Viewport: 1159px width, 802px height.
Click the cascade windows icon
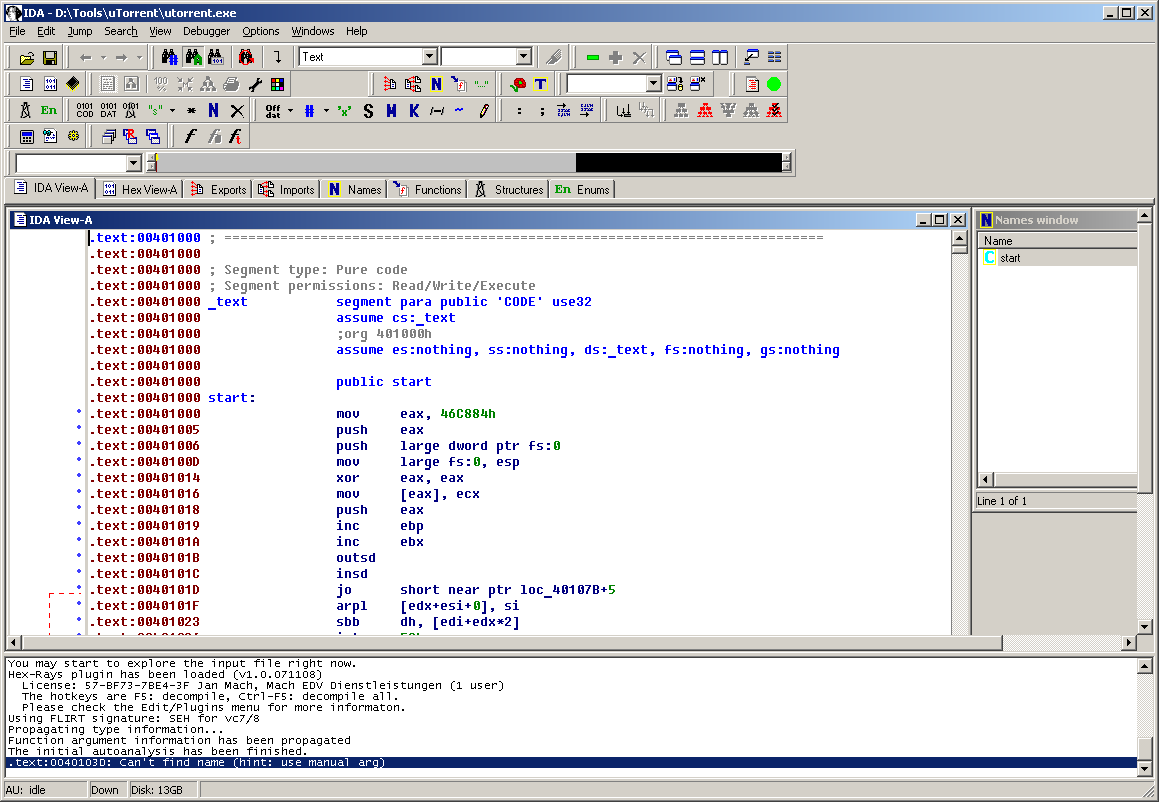click(x=673, y=58)
